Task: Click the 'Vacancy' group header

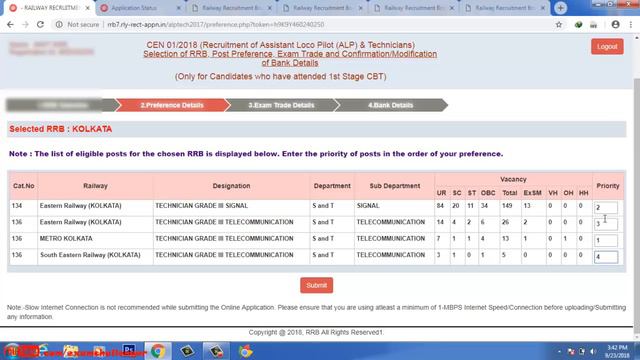Action: tap(513, 179)
